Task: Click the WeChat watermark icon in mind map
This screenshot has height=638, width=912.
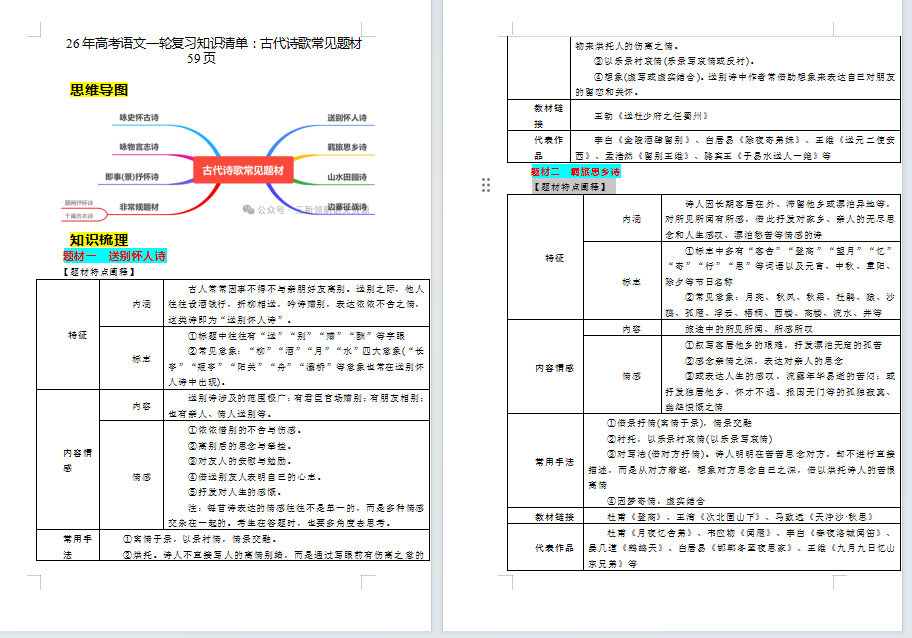Action: pyautogui.click(x=247, y=210)
